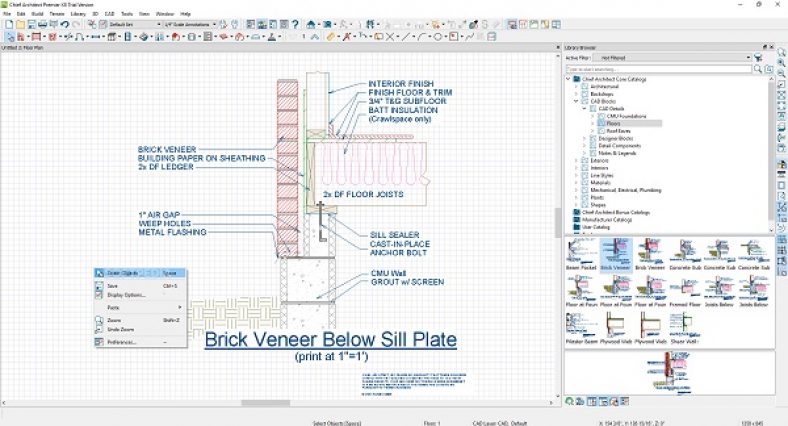This screenshot has height=426, width=788.
Task: Click the green refresh icon below library preview
Action: click(x=569, y=401)
